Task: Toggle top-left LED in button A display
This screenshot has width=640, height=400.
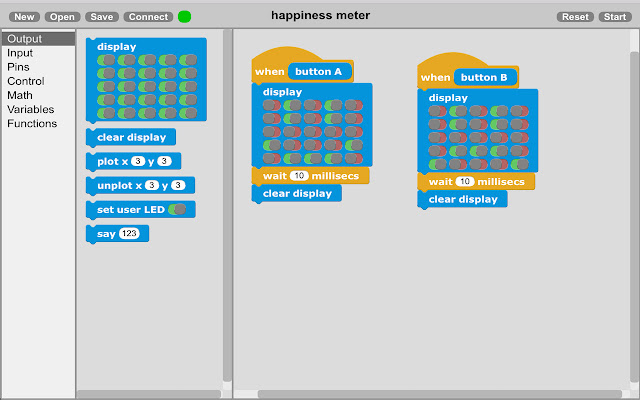Action: tap(272, 105)
